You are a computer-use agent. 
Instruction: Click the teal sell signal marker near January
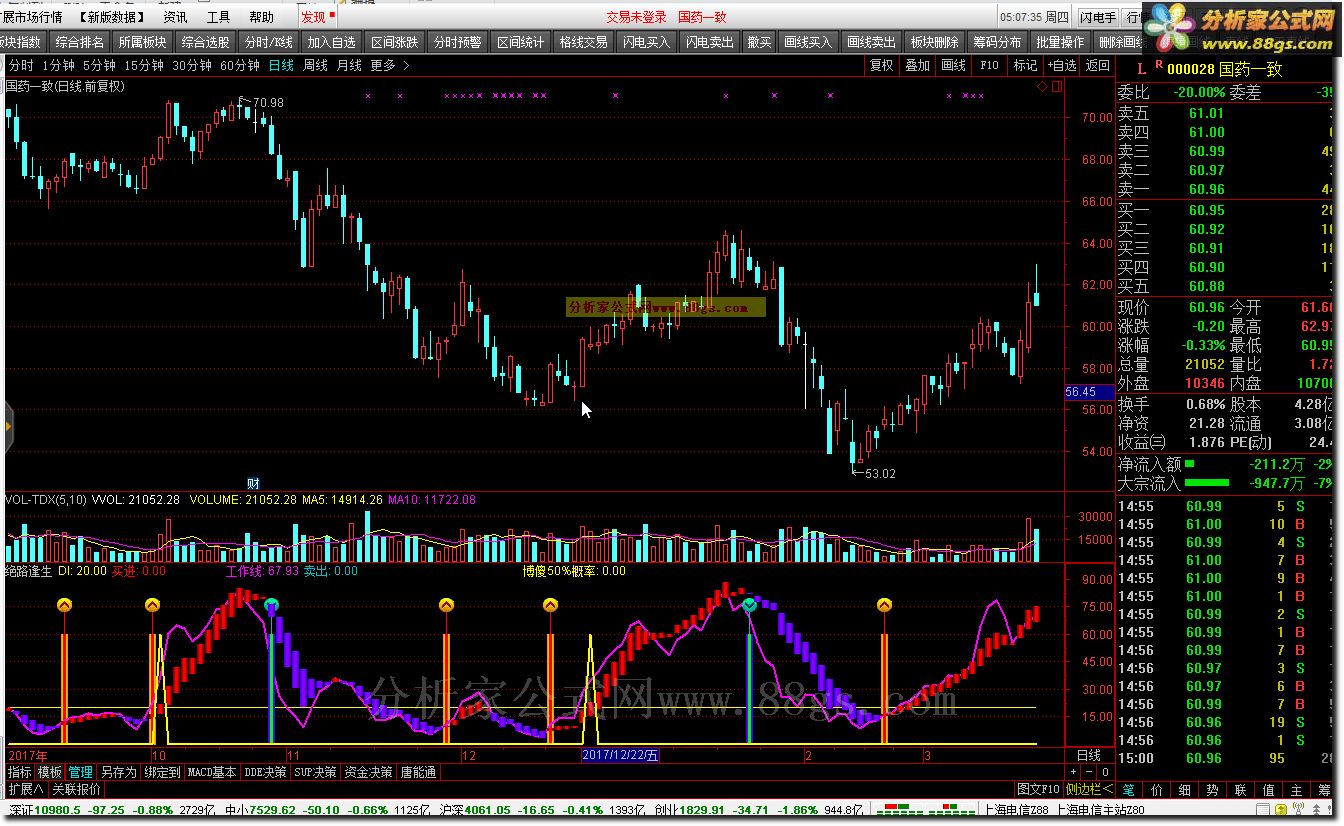click(749, 604)
